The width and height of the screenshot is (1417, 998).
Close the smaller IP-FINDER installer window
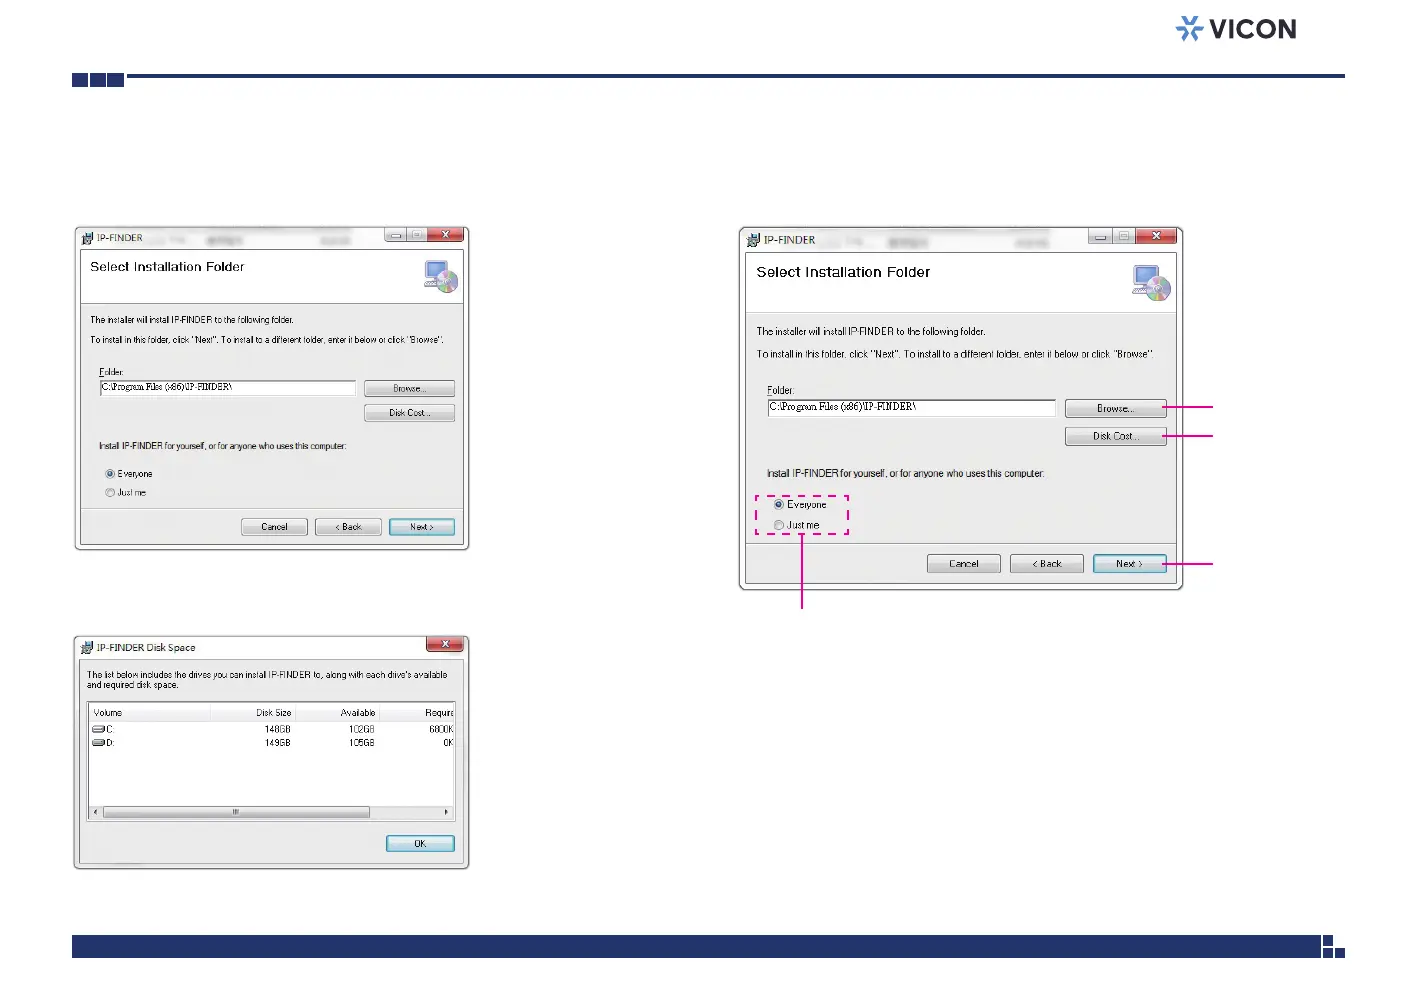point(445,235)
